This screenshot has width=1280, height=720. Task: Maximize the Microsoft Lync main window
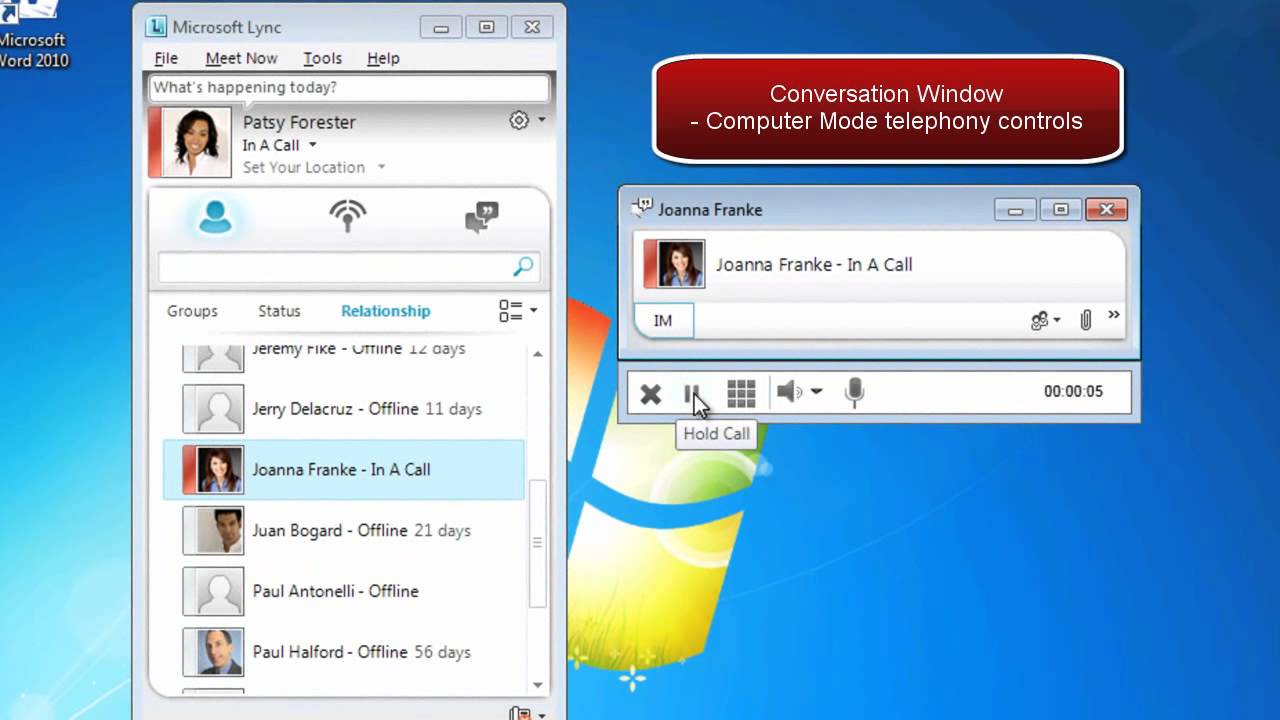point(487,28)
